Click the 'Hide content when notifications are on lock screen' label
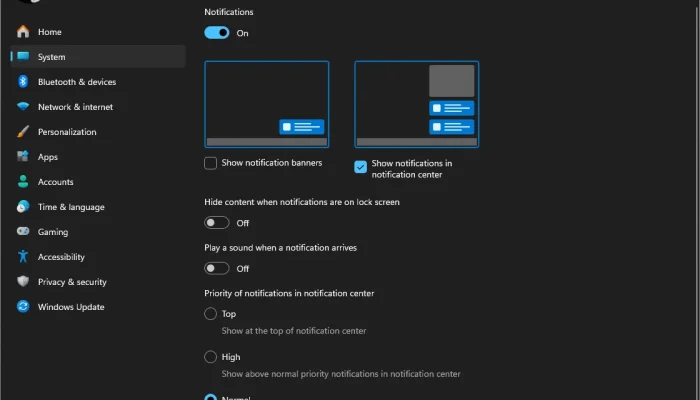 click(302, 202)
